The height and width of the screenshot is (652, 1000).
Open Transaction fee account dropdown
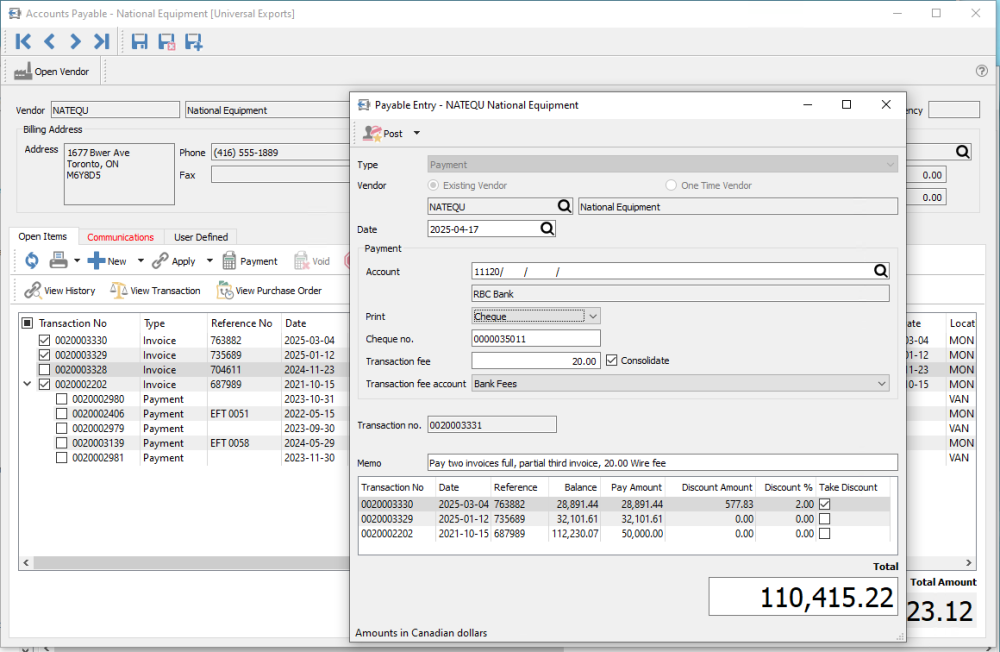point(881,383)
